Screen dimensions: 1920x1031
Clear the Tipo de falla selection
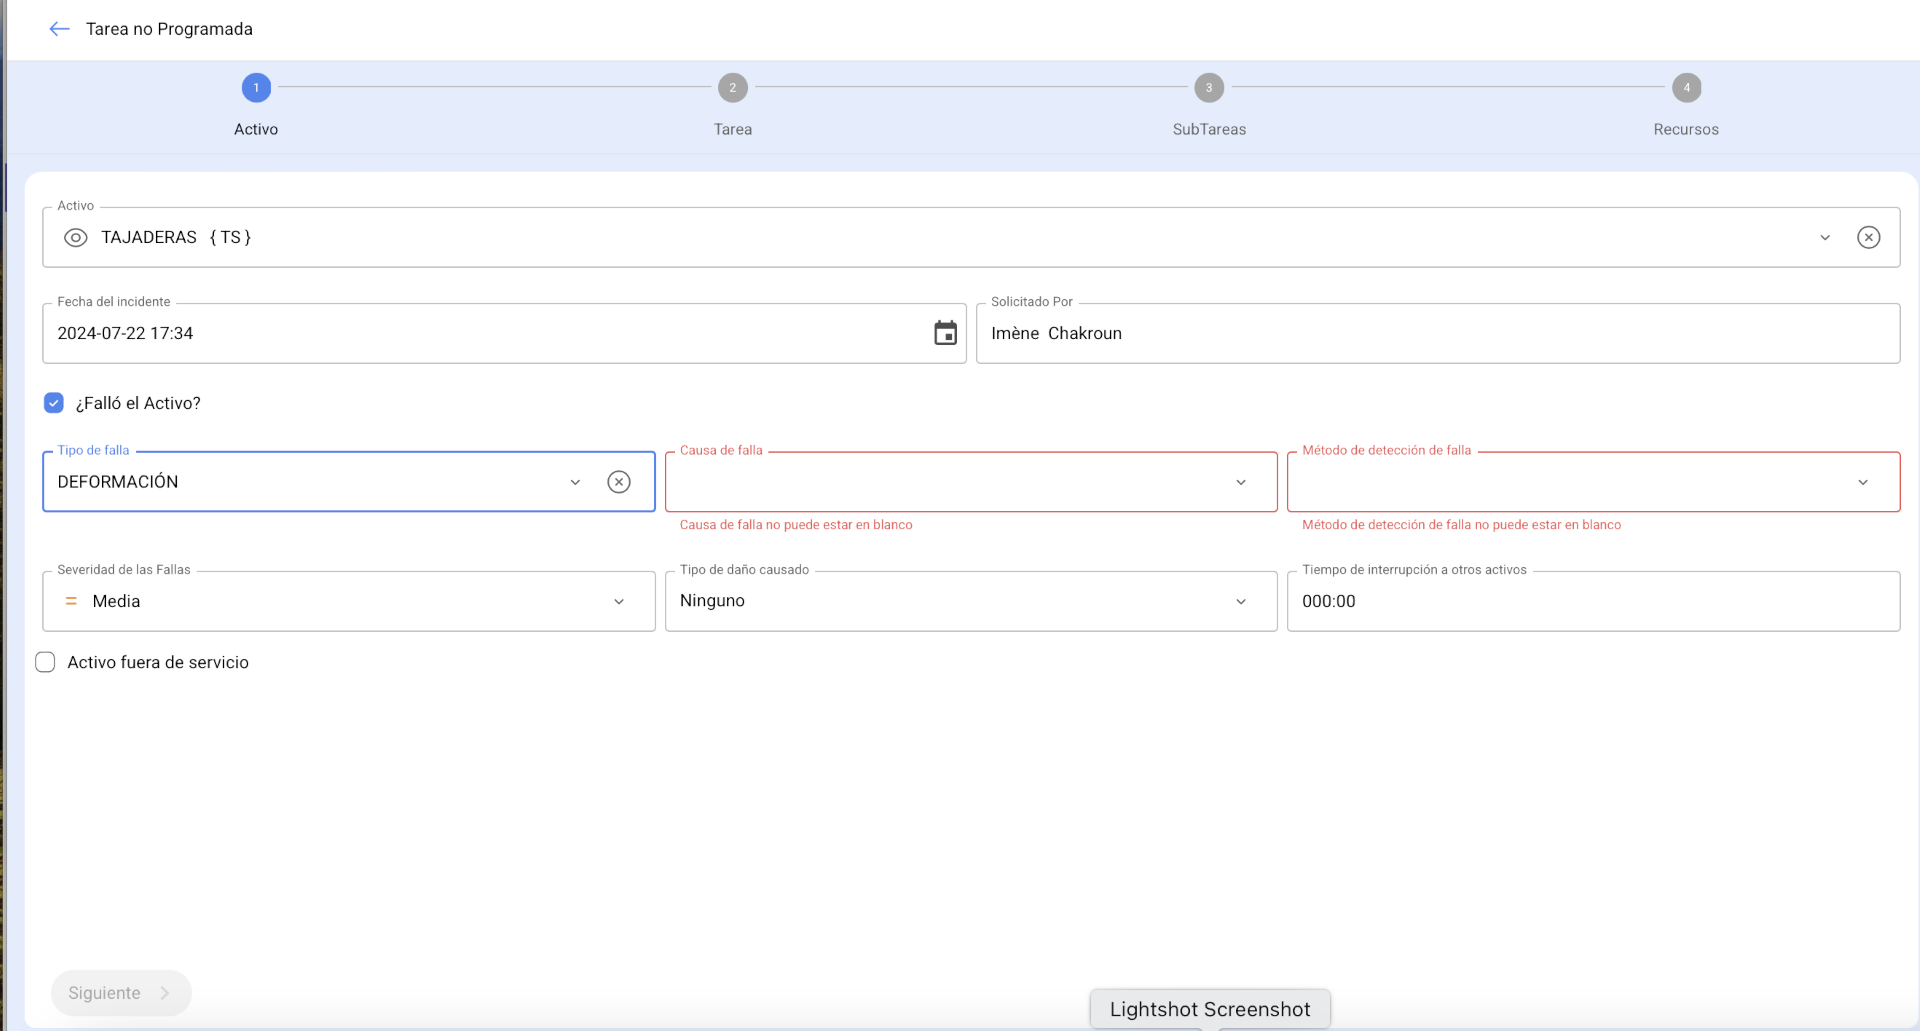(x=619, y=482)
